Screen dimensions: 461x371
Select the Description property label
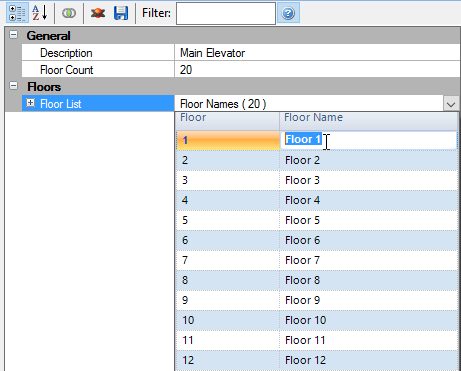click(x=98, y=53)
